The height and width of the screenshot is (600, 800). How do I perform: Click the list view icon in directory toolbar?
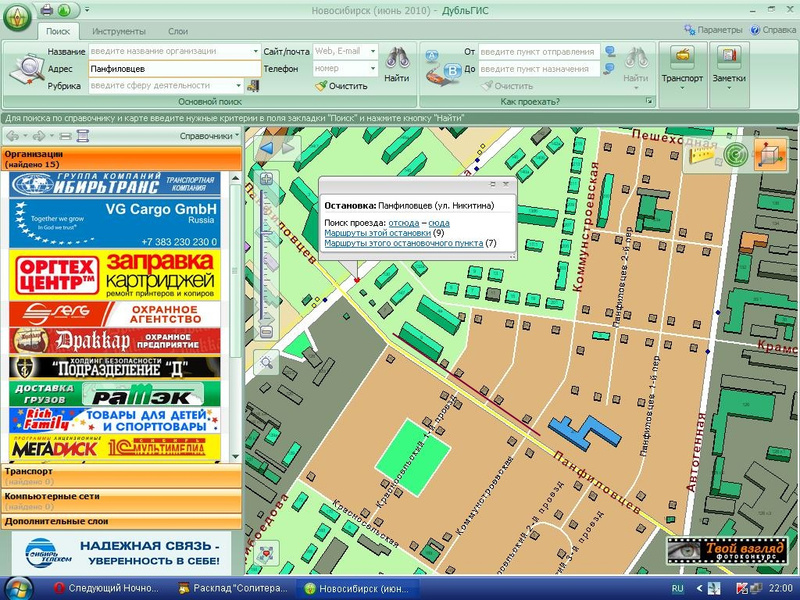(x=65, y=136)
